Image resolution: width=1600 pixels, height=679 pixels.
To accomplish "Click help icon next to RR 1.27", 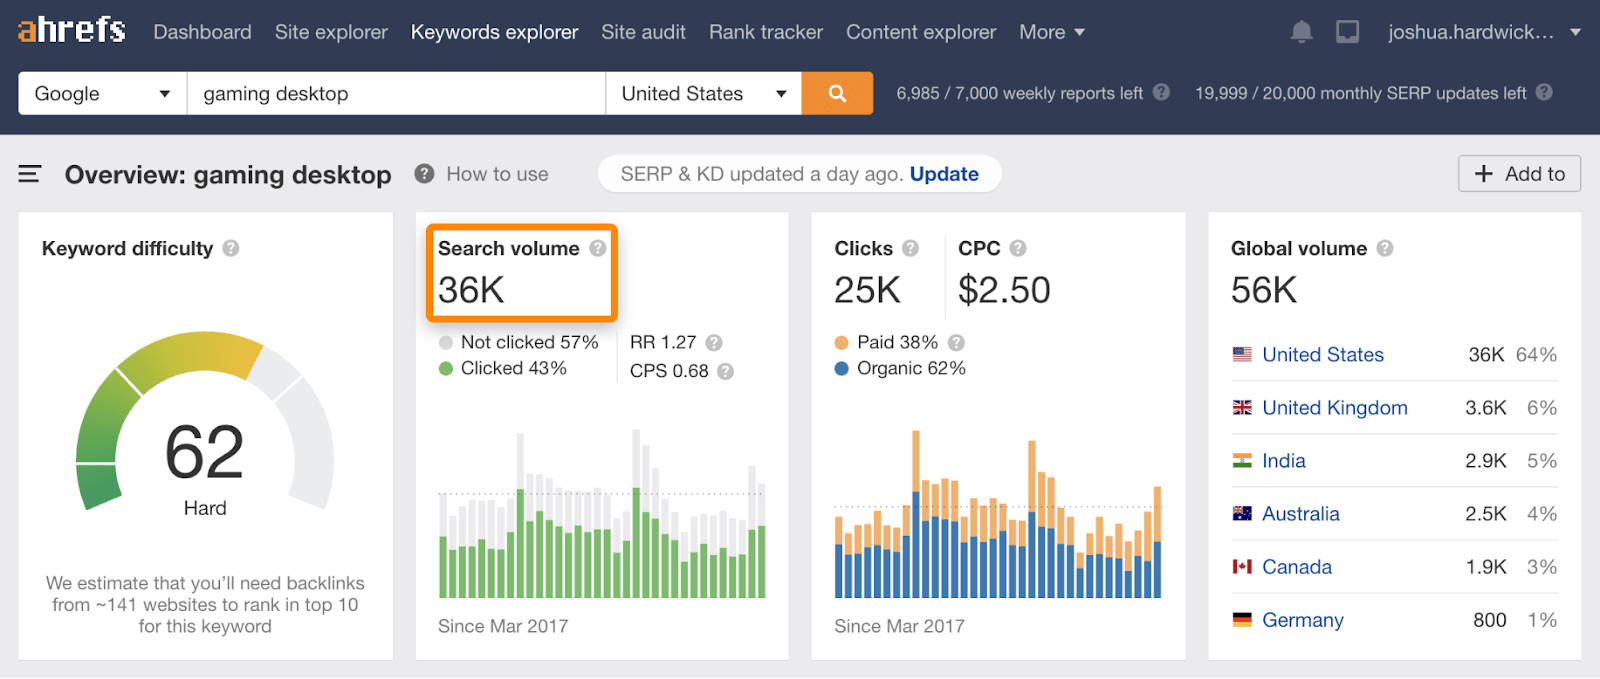I will pos(714,342).
